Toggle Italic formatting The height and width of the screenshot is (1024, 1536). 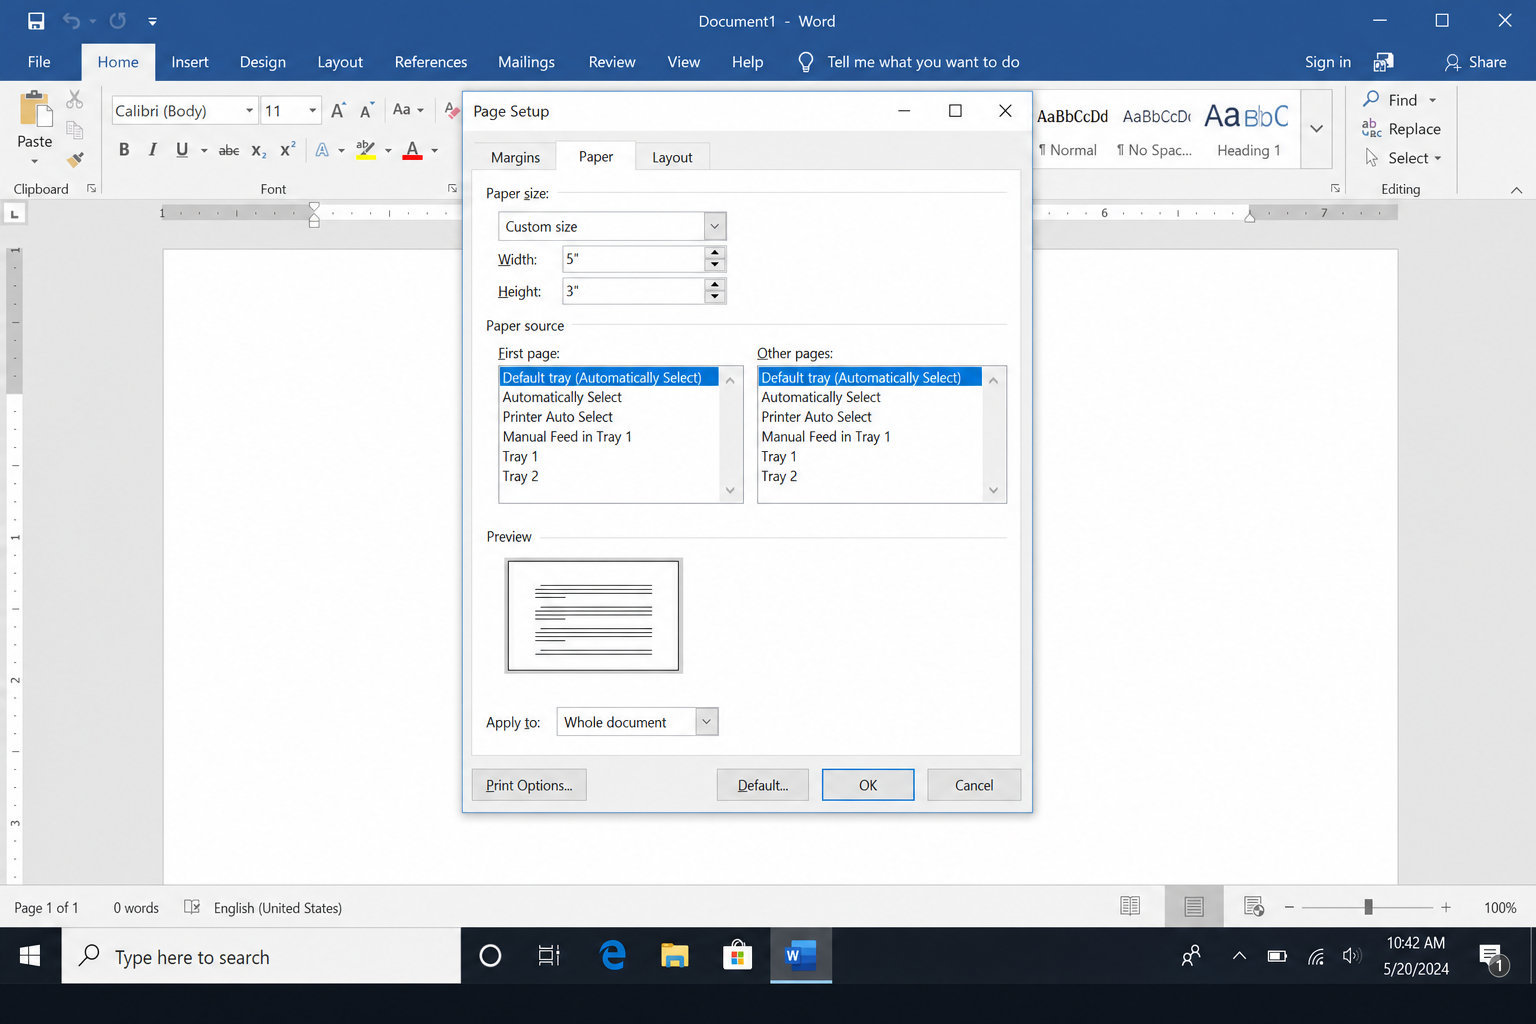pos(153,150)
